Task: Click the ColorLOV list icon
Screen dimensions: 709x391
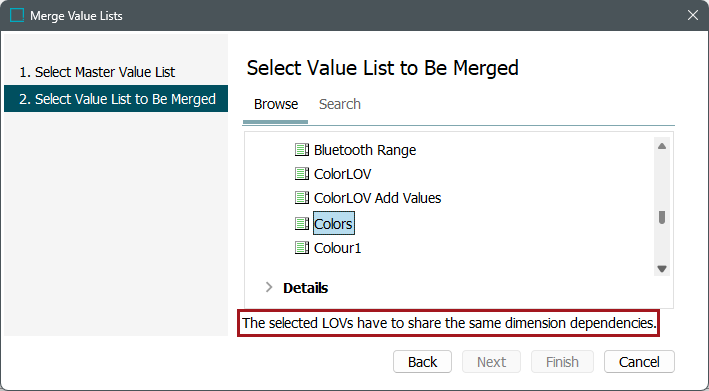Action: pyautogui.click(x=302, y=174)
